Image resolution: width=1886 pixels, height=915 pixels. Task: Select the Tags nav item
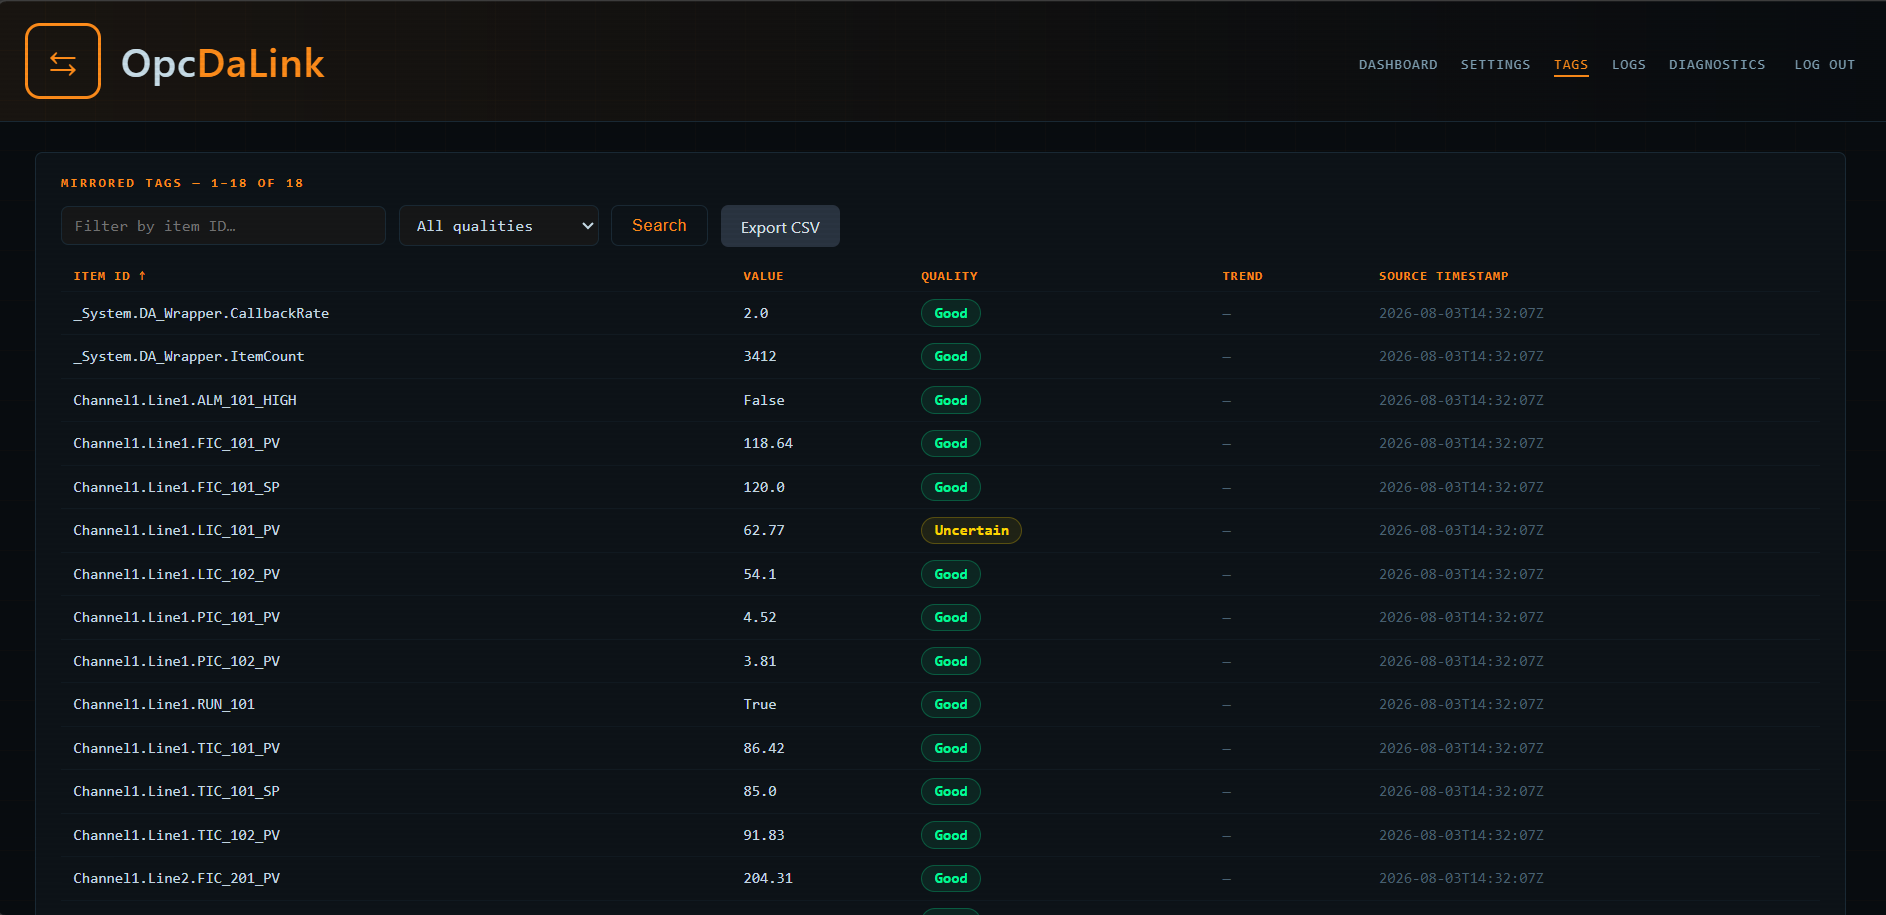click(x=1571, y=64)
